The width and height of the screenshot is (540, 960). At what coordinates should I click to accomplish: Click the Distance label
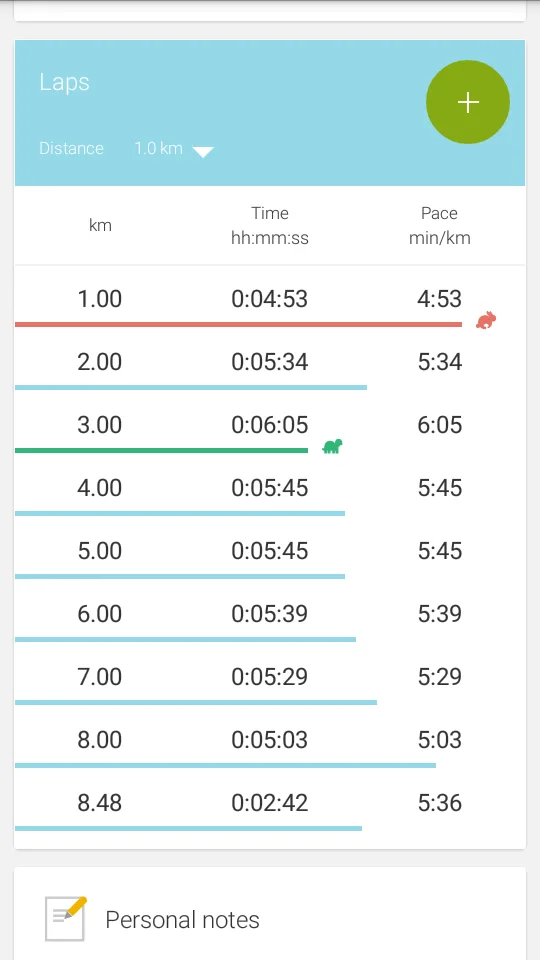coord(71,148)
